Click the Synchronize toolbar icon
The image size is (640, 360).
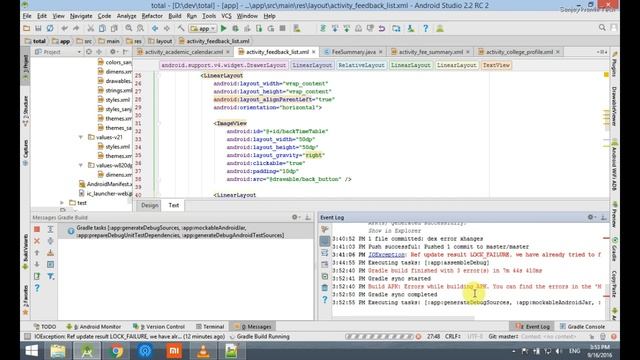(x=50, y=28)
